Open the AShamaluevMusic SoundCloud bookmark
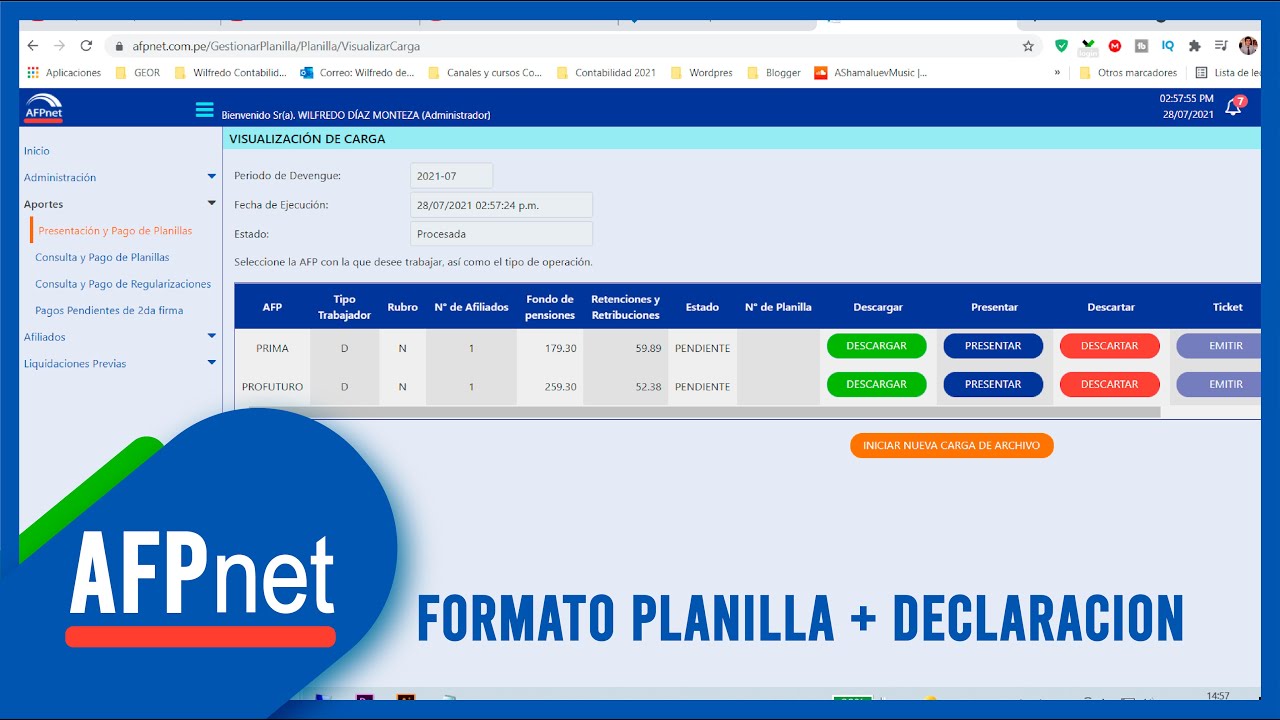The image size is (1280, 720). (871, 73)
